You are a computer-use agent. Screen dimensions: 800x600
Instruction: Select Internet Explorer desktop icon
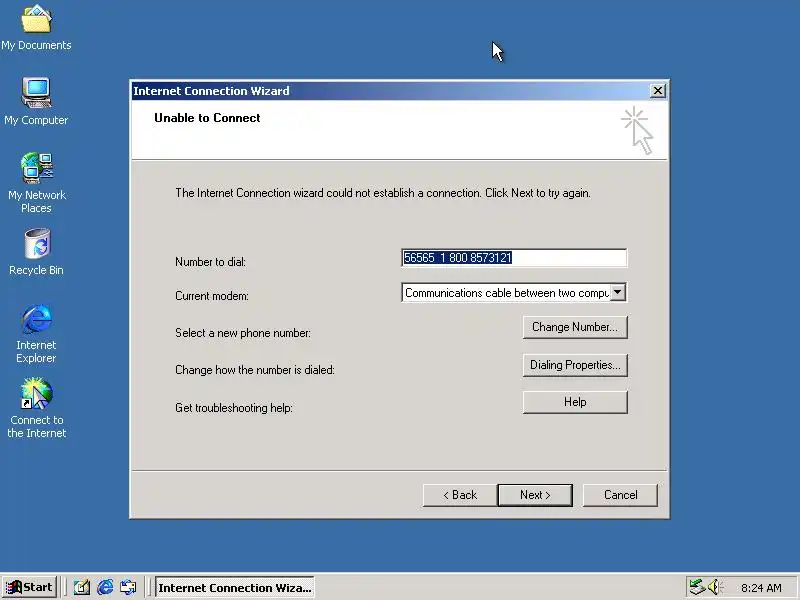point(36,333)
